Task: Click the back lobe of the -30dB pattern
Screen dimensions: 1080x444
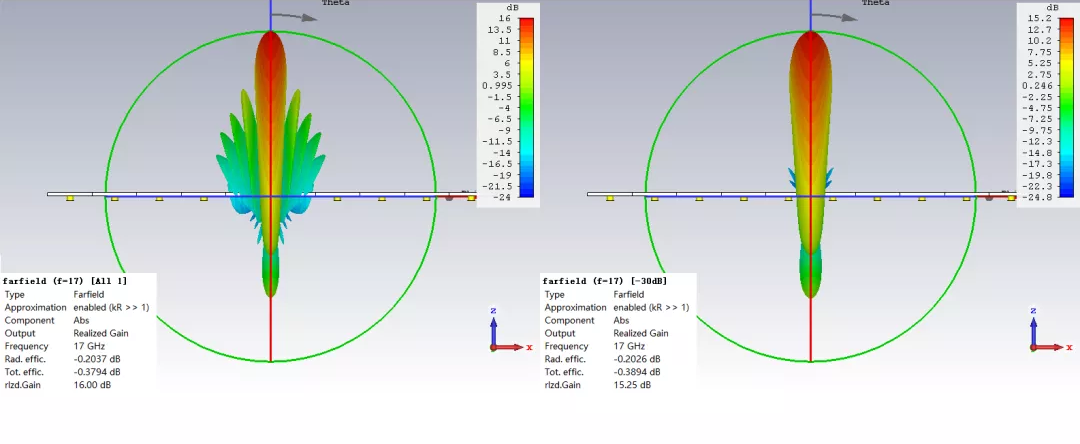Action: [810, 272]
